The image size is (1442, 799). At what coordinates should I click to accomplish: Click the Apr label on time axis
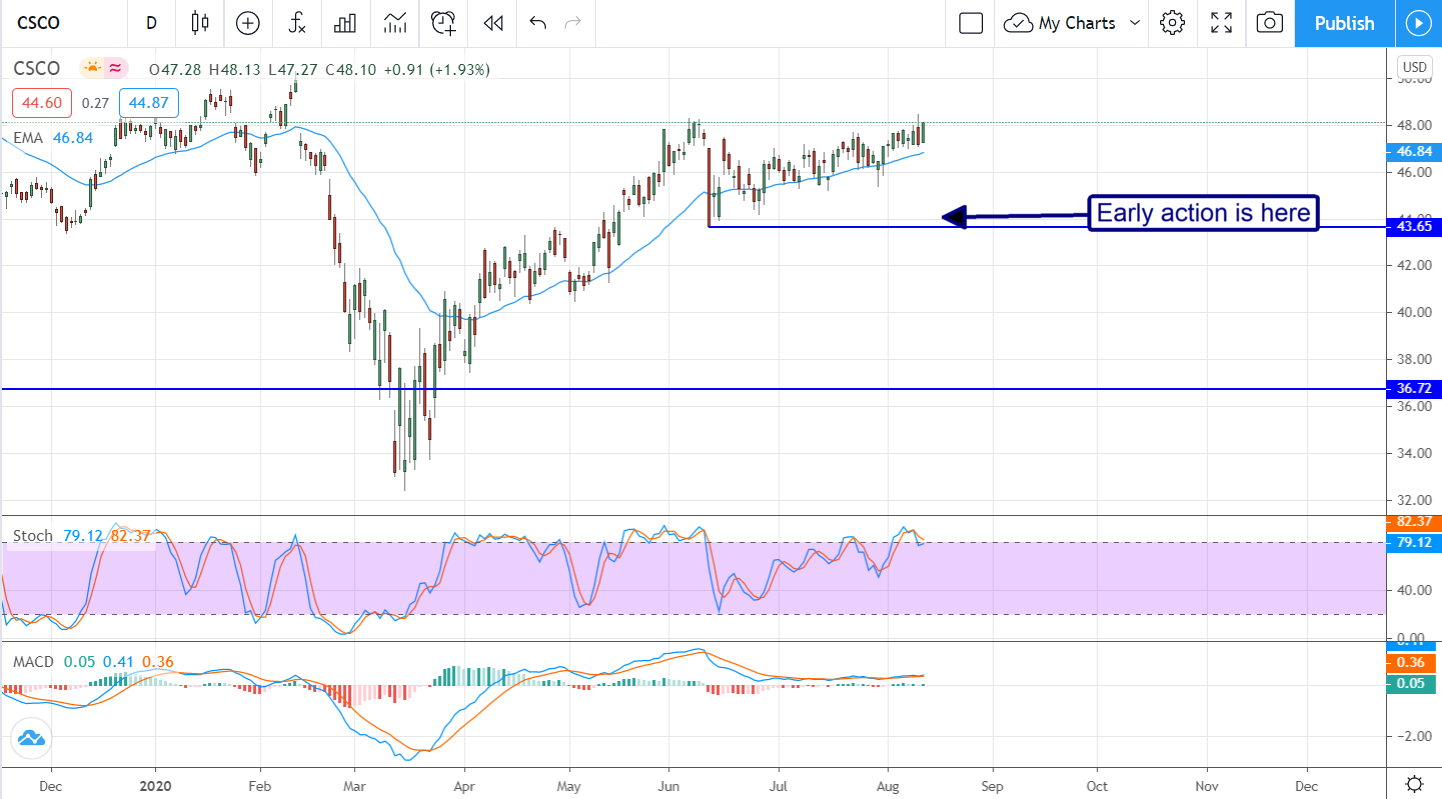tap(464, 785)
